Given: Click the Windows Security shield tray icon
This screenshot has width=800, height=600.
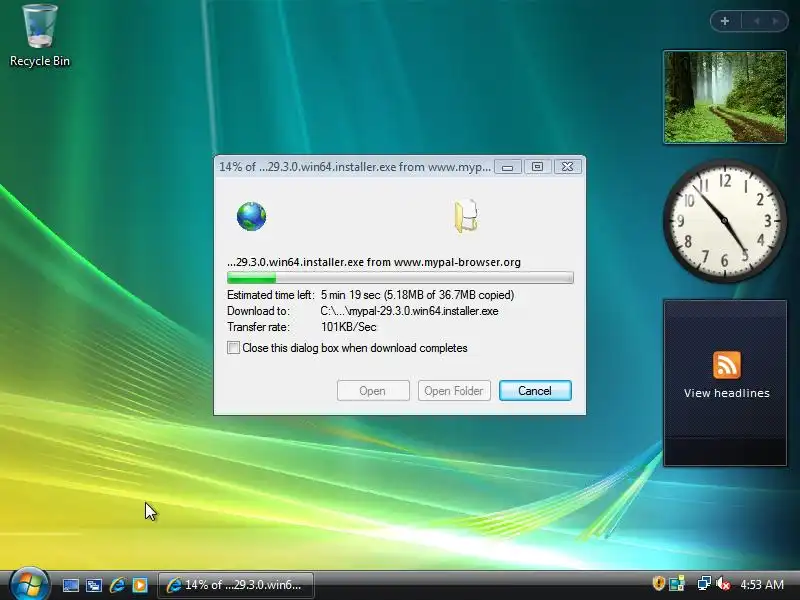Looking at the screenshot, I should tap(659, 583).
